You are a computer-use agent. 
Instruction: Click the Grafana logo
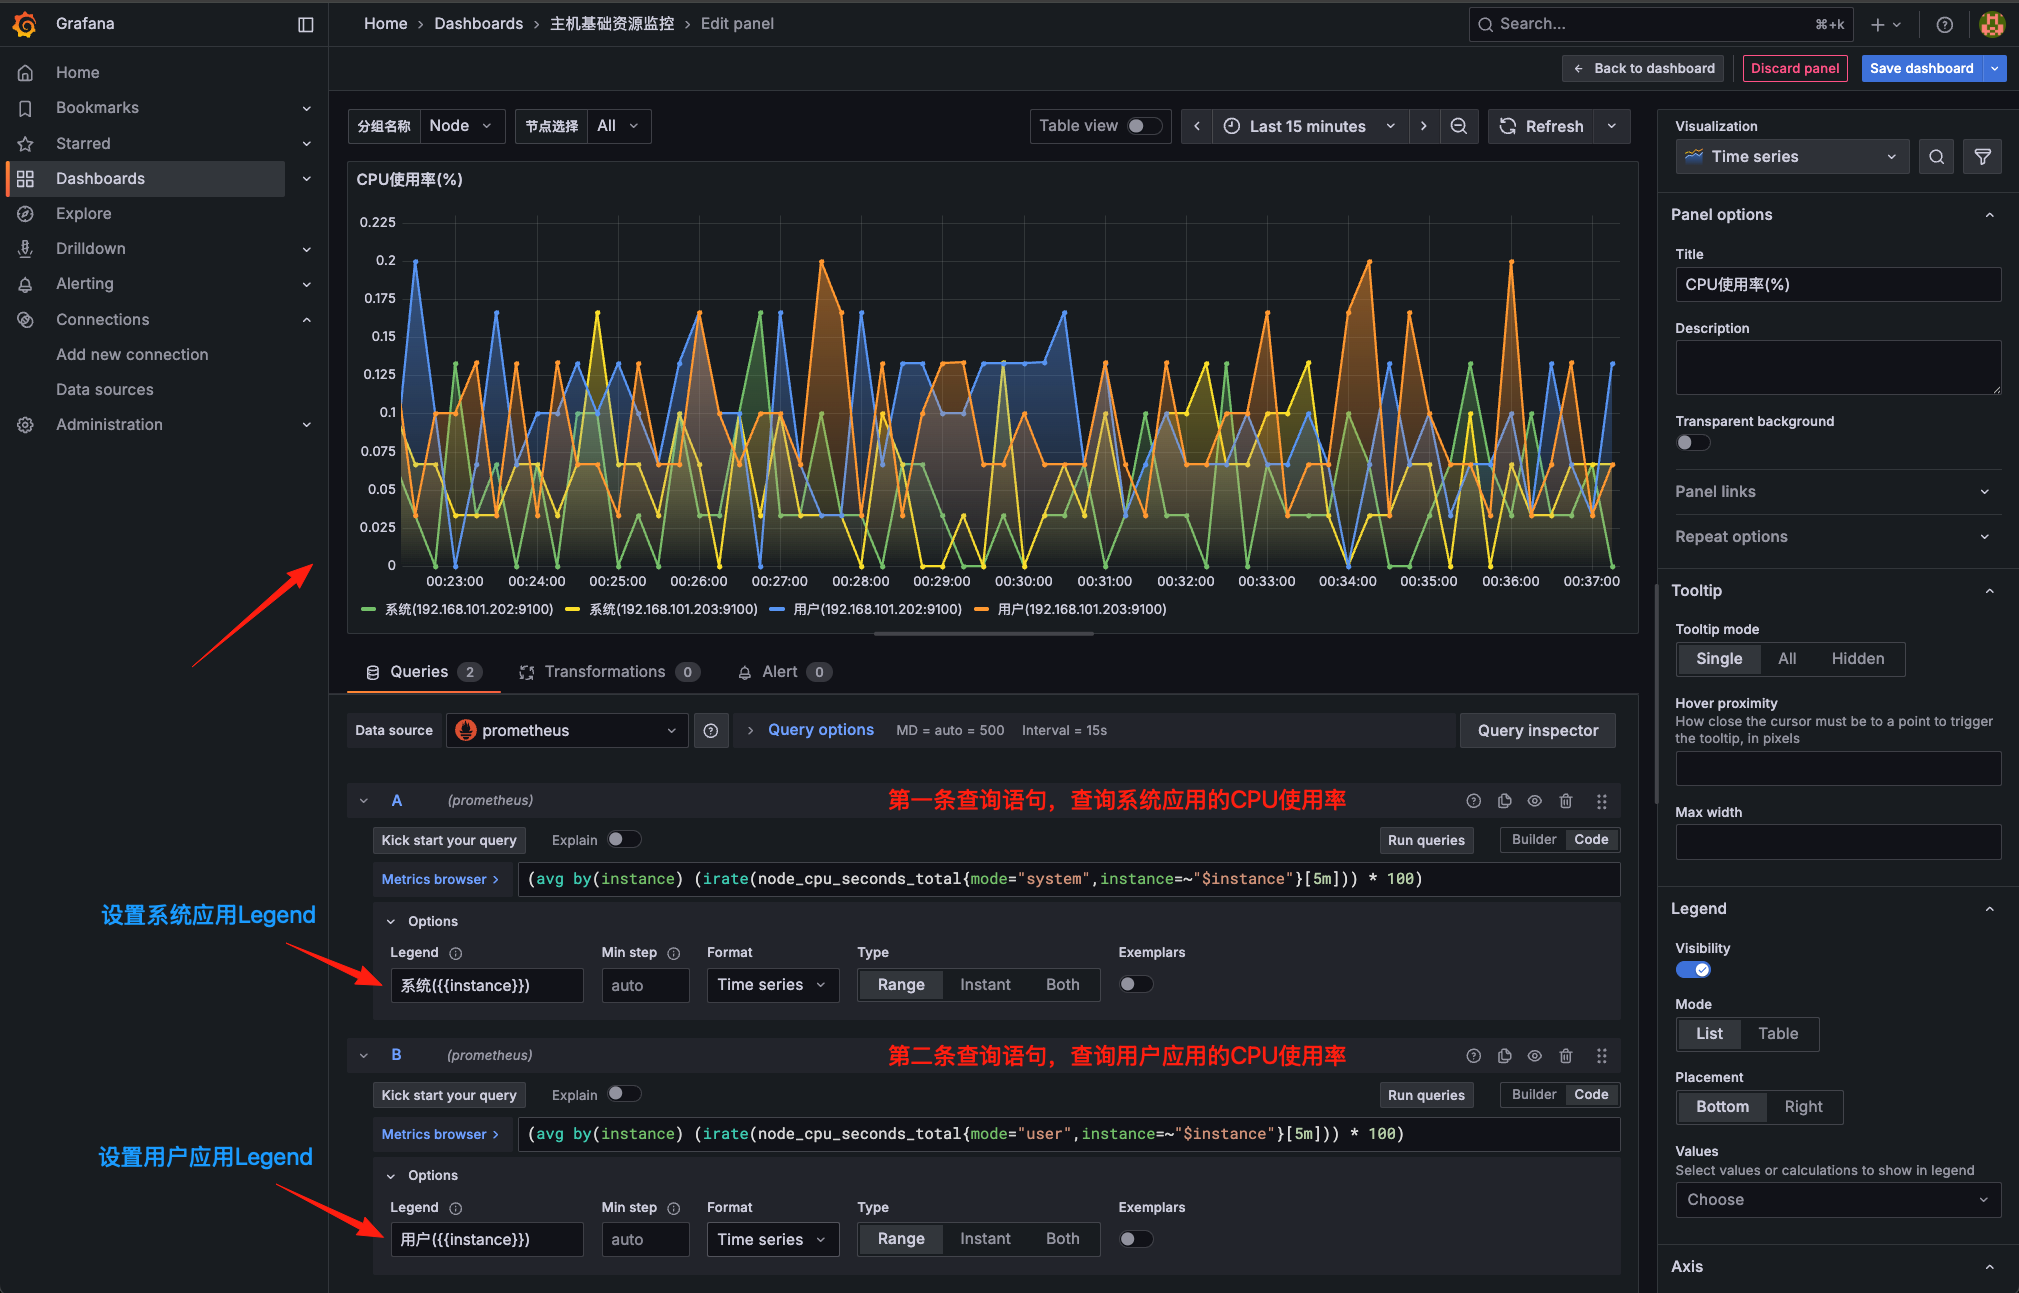tap(25, 23)
